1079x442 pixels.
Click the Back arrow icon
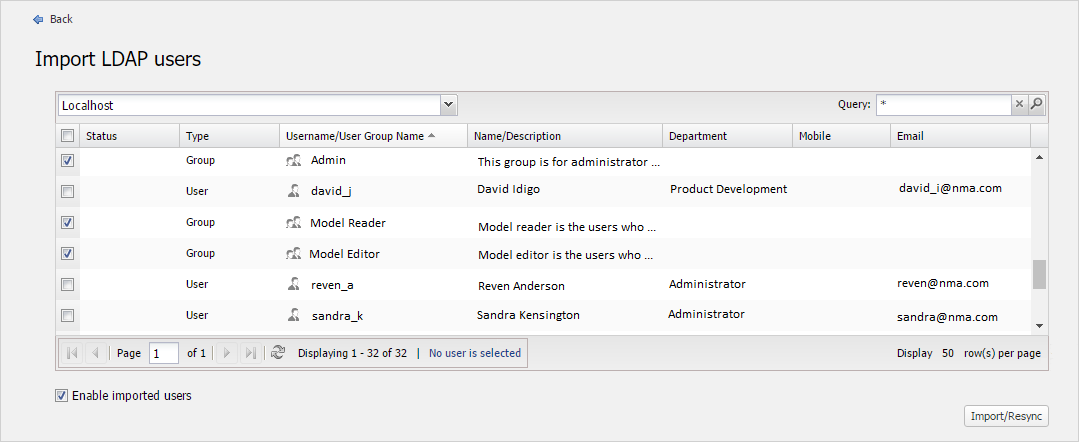pos(38,19)
